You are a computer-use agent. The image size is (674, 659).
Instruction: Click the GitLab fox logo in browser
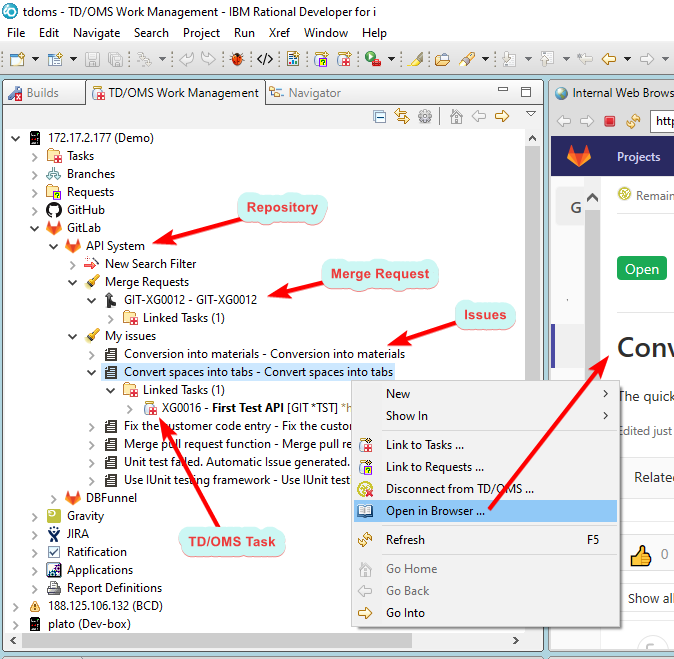[579, 157]
